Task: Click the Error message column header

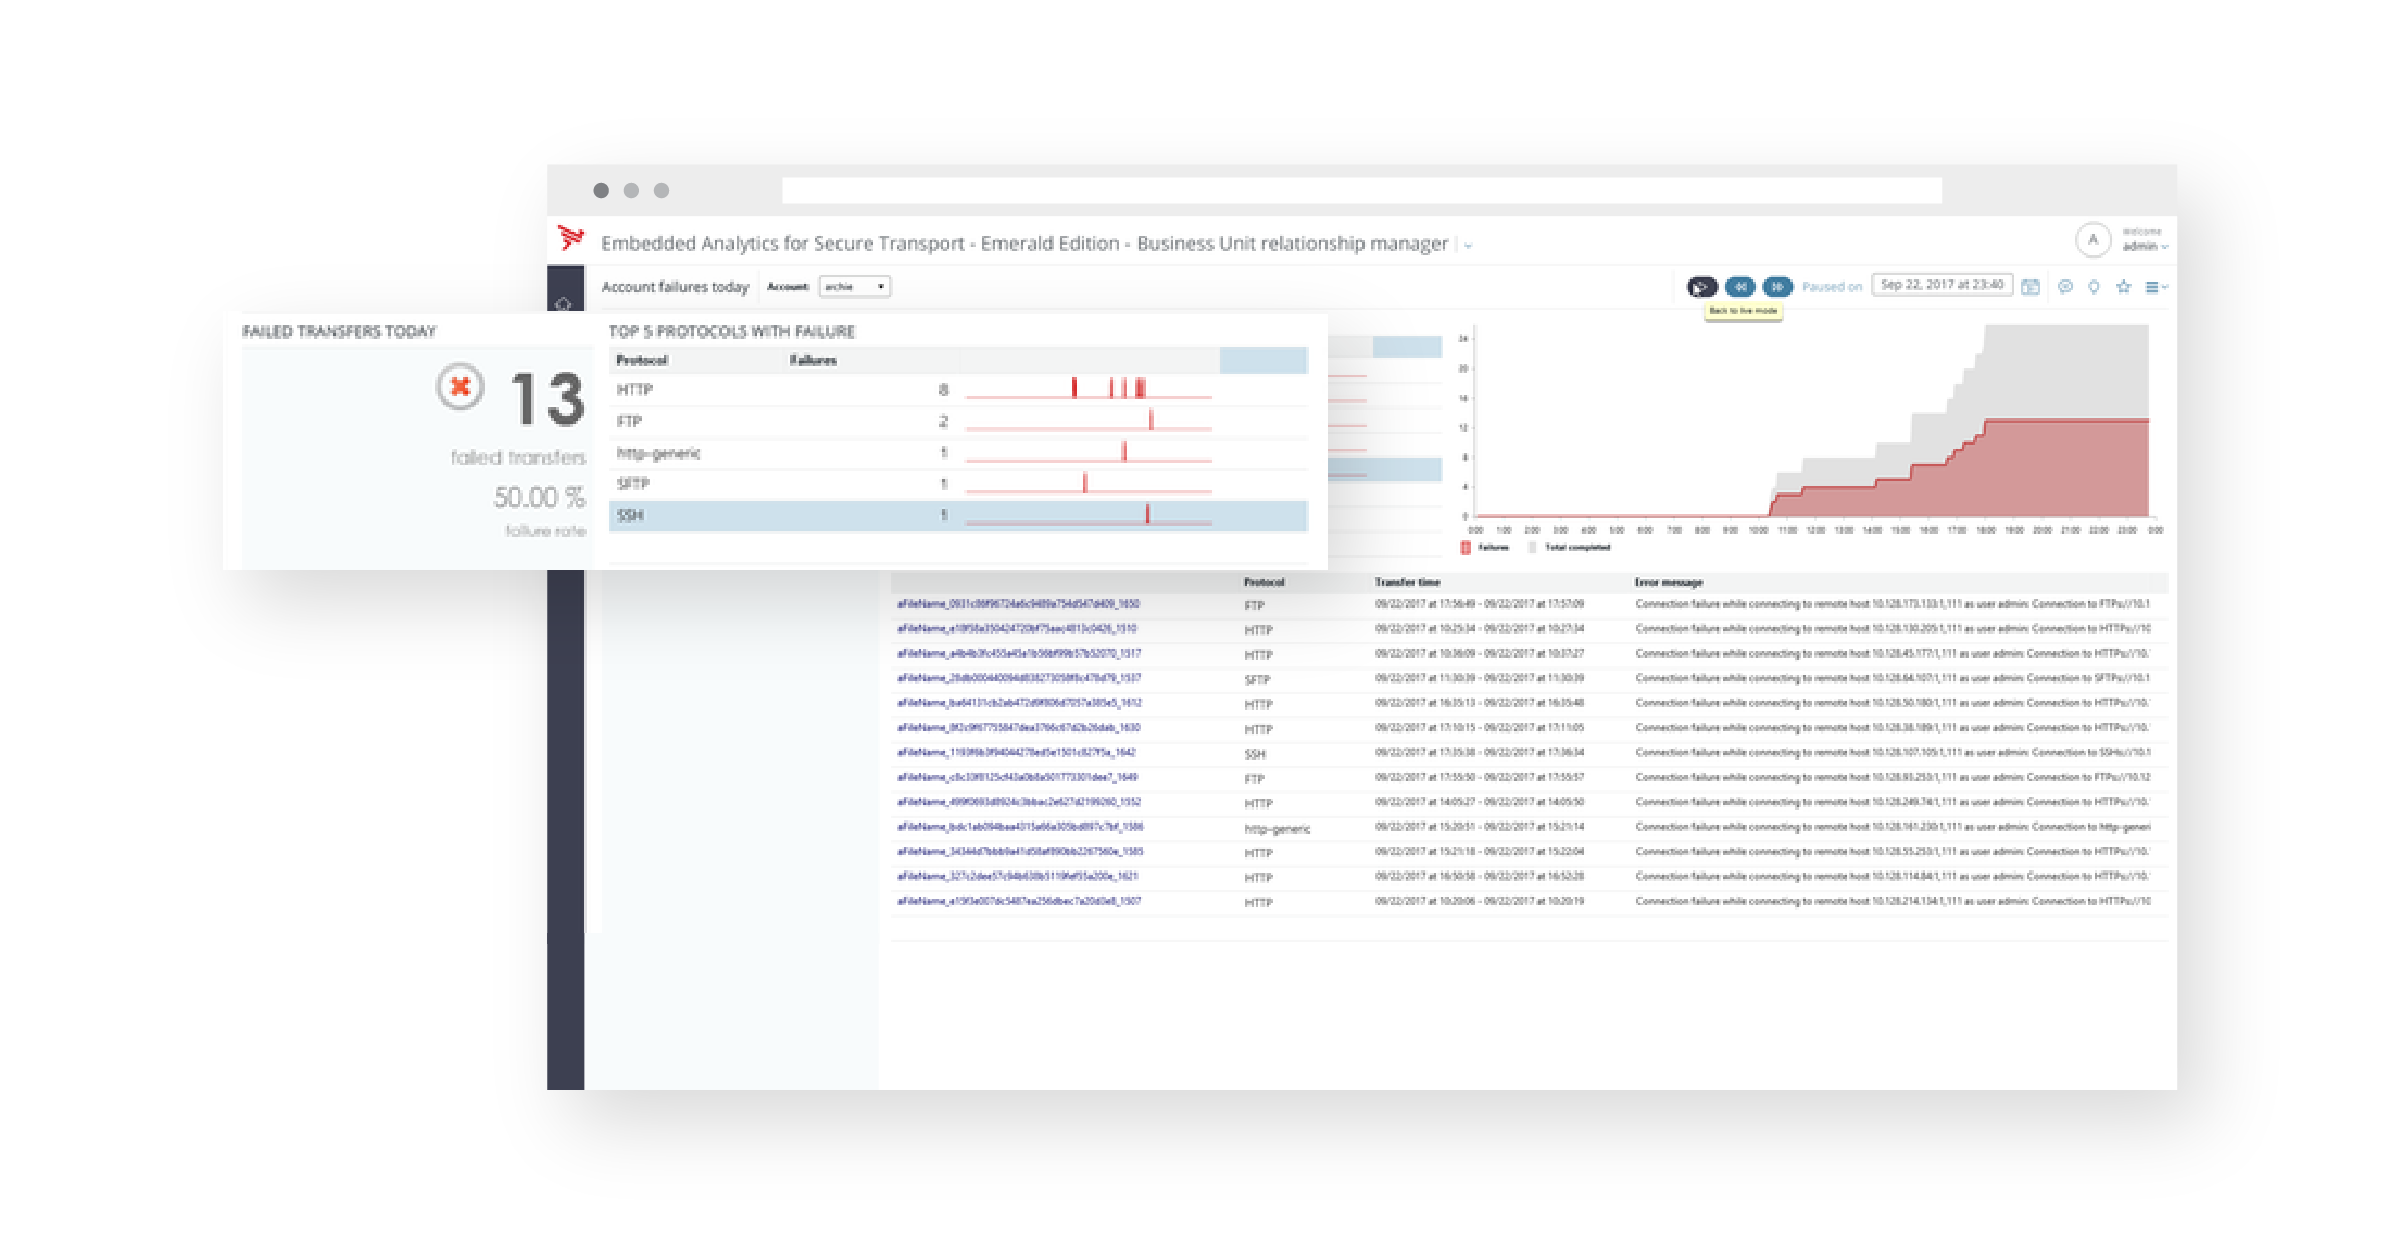Action: click(x=1668, y=582)
